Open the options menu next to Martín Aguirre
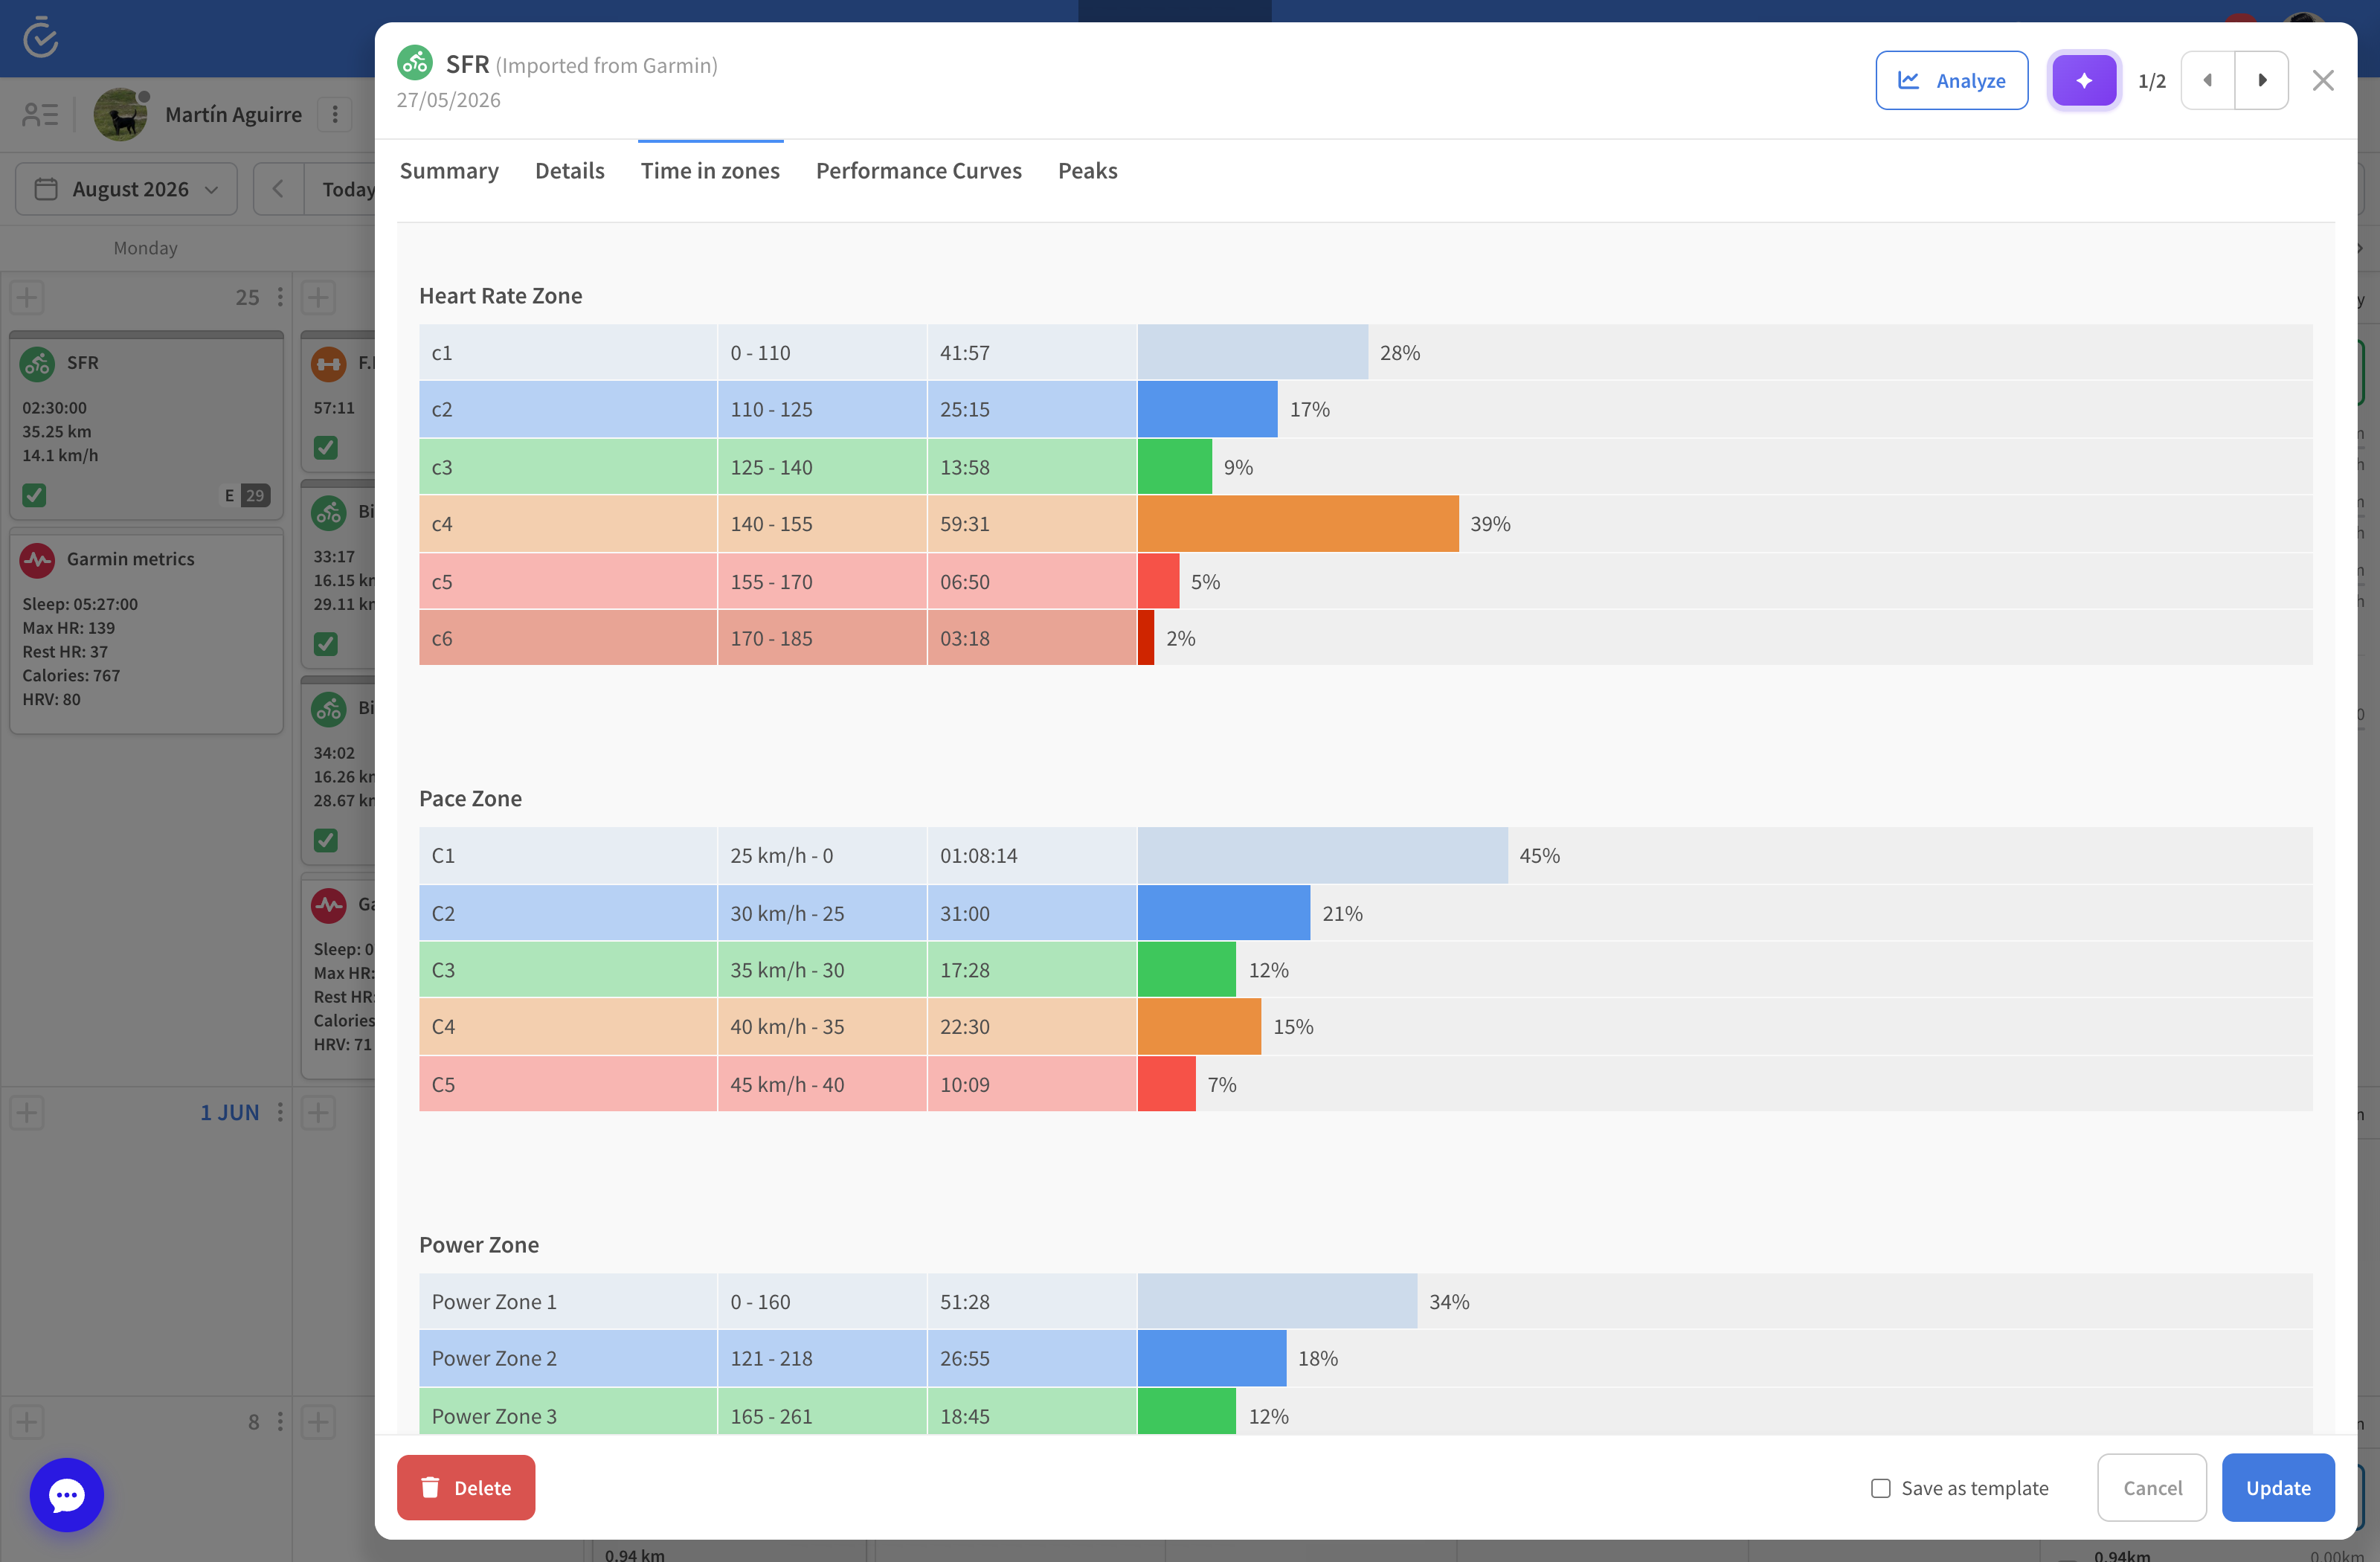Image resolution: width=2380 pixels, height=1562 pixels. pyautogui.click(x=335, y=115)
